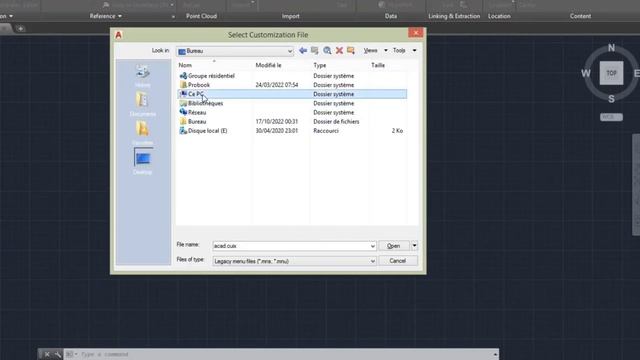Click the Open button
The height and width of the screenshot is (360, 640).
(x=393, y=246)
